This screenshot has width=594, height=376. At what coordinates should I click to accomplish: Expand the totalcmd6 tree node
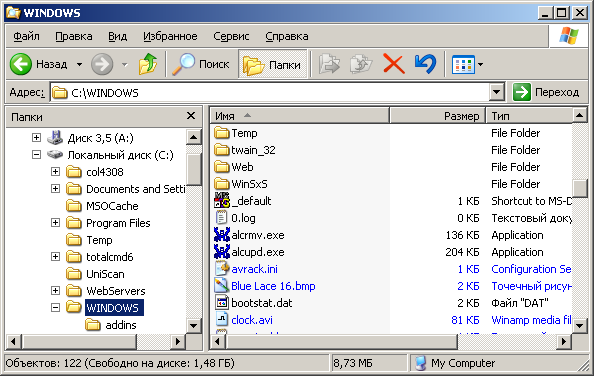click(55, 256)
